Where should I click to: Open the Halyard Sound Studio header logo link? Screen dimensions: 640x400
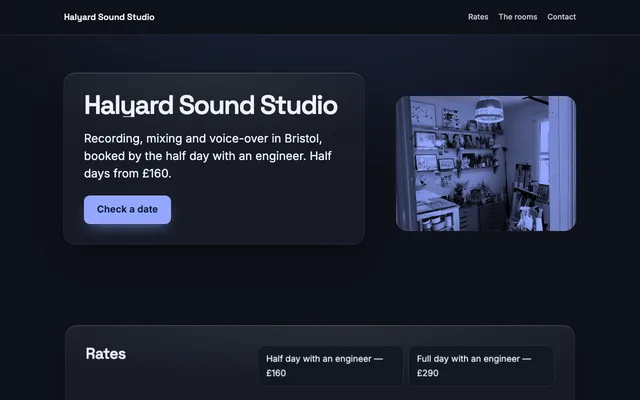click(x=109, y=17)
